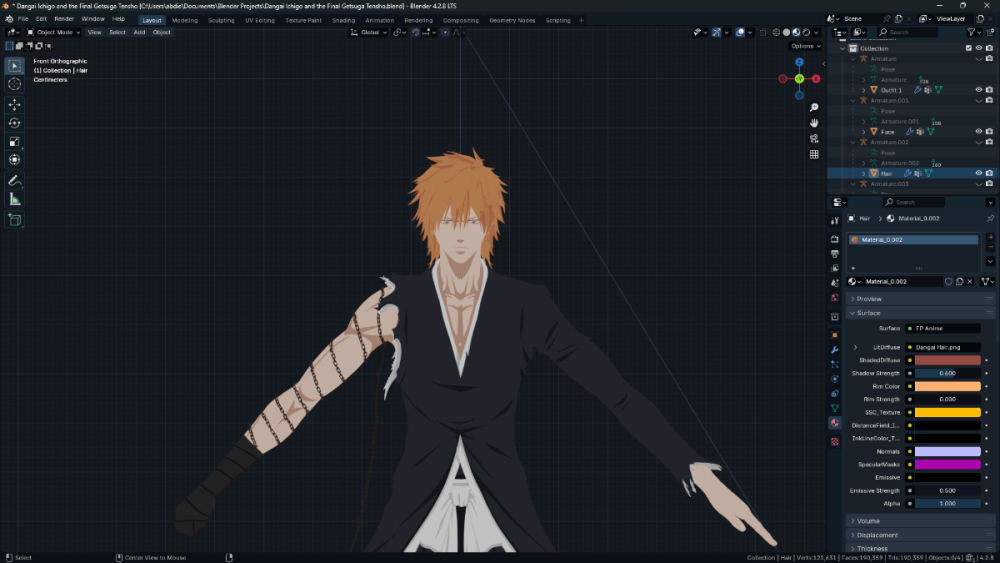
Task: Open the Scene properties tab
Action: [x=835, y=283]
